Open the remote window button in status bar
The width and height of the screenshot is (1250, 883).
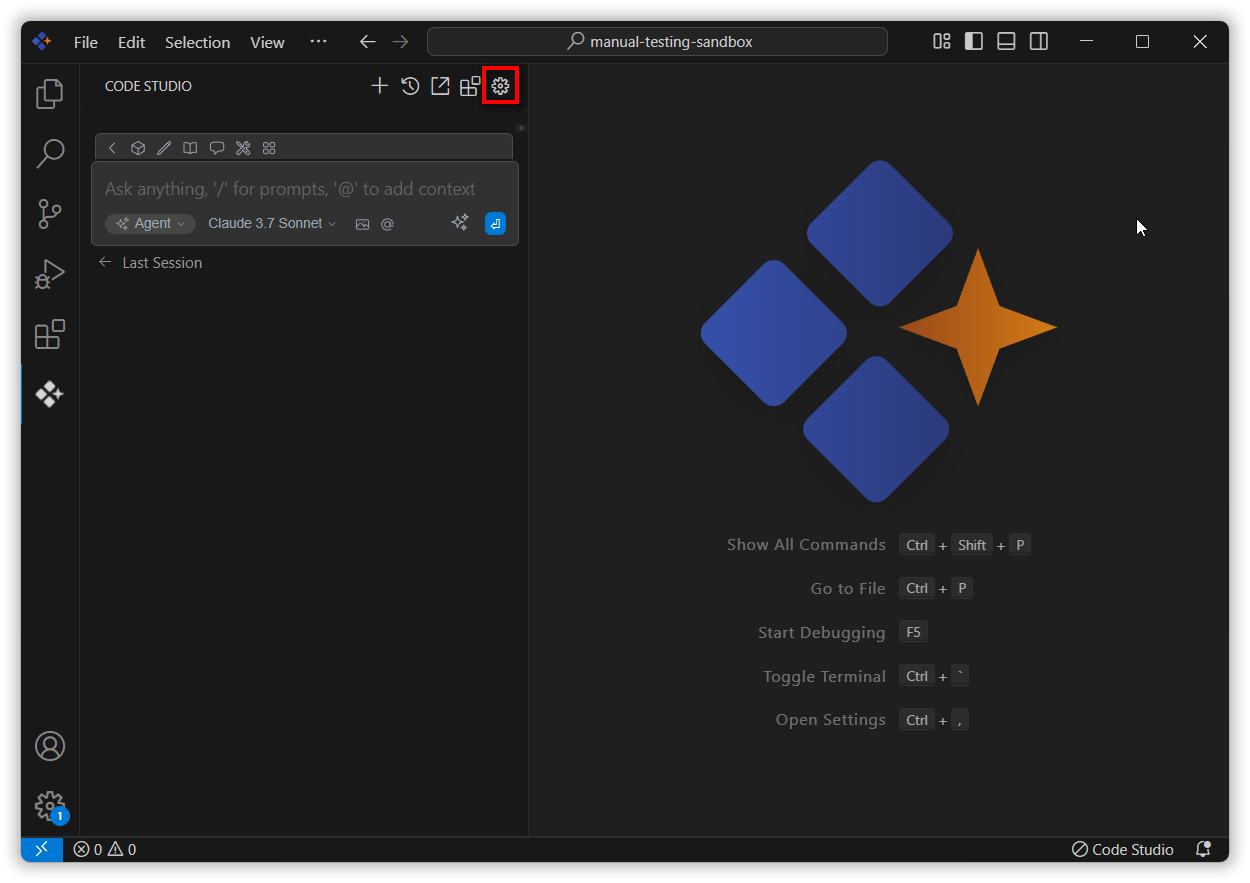(x=42, y=849)
